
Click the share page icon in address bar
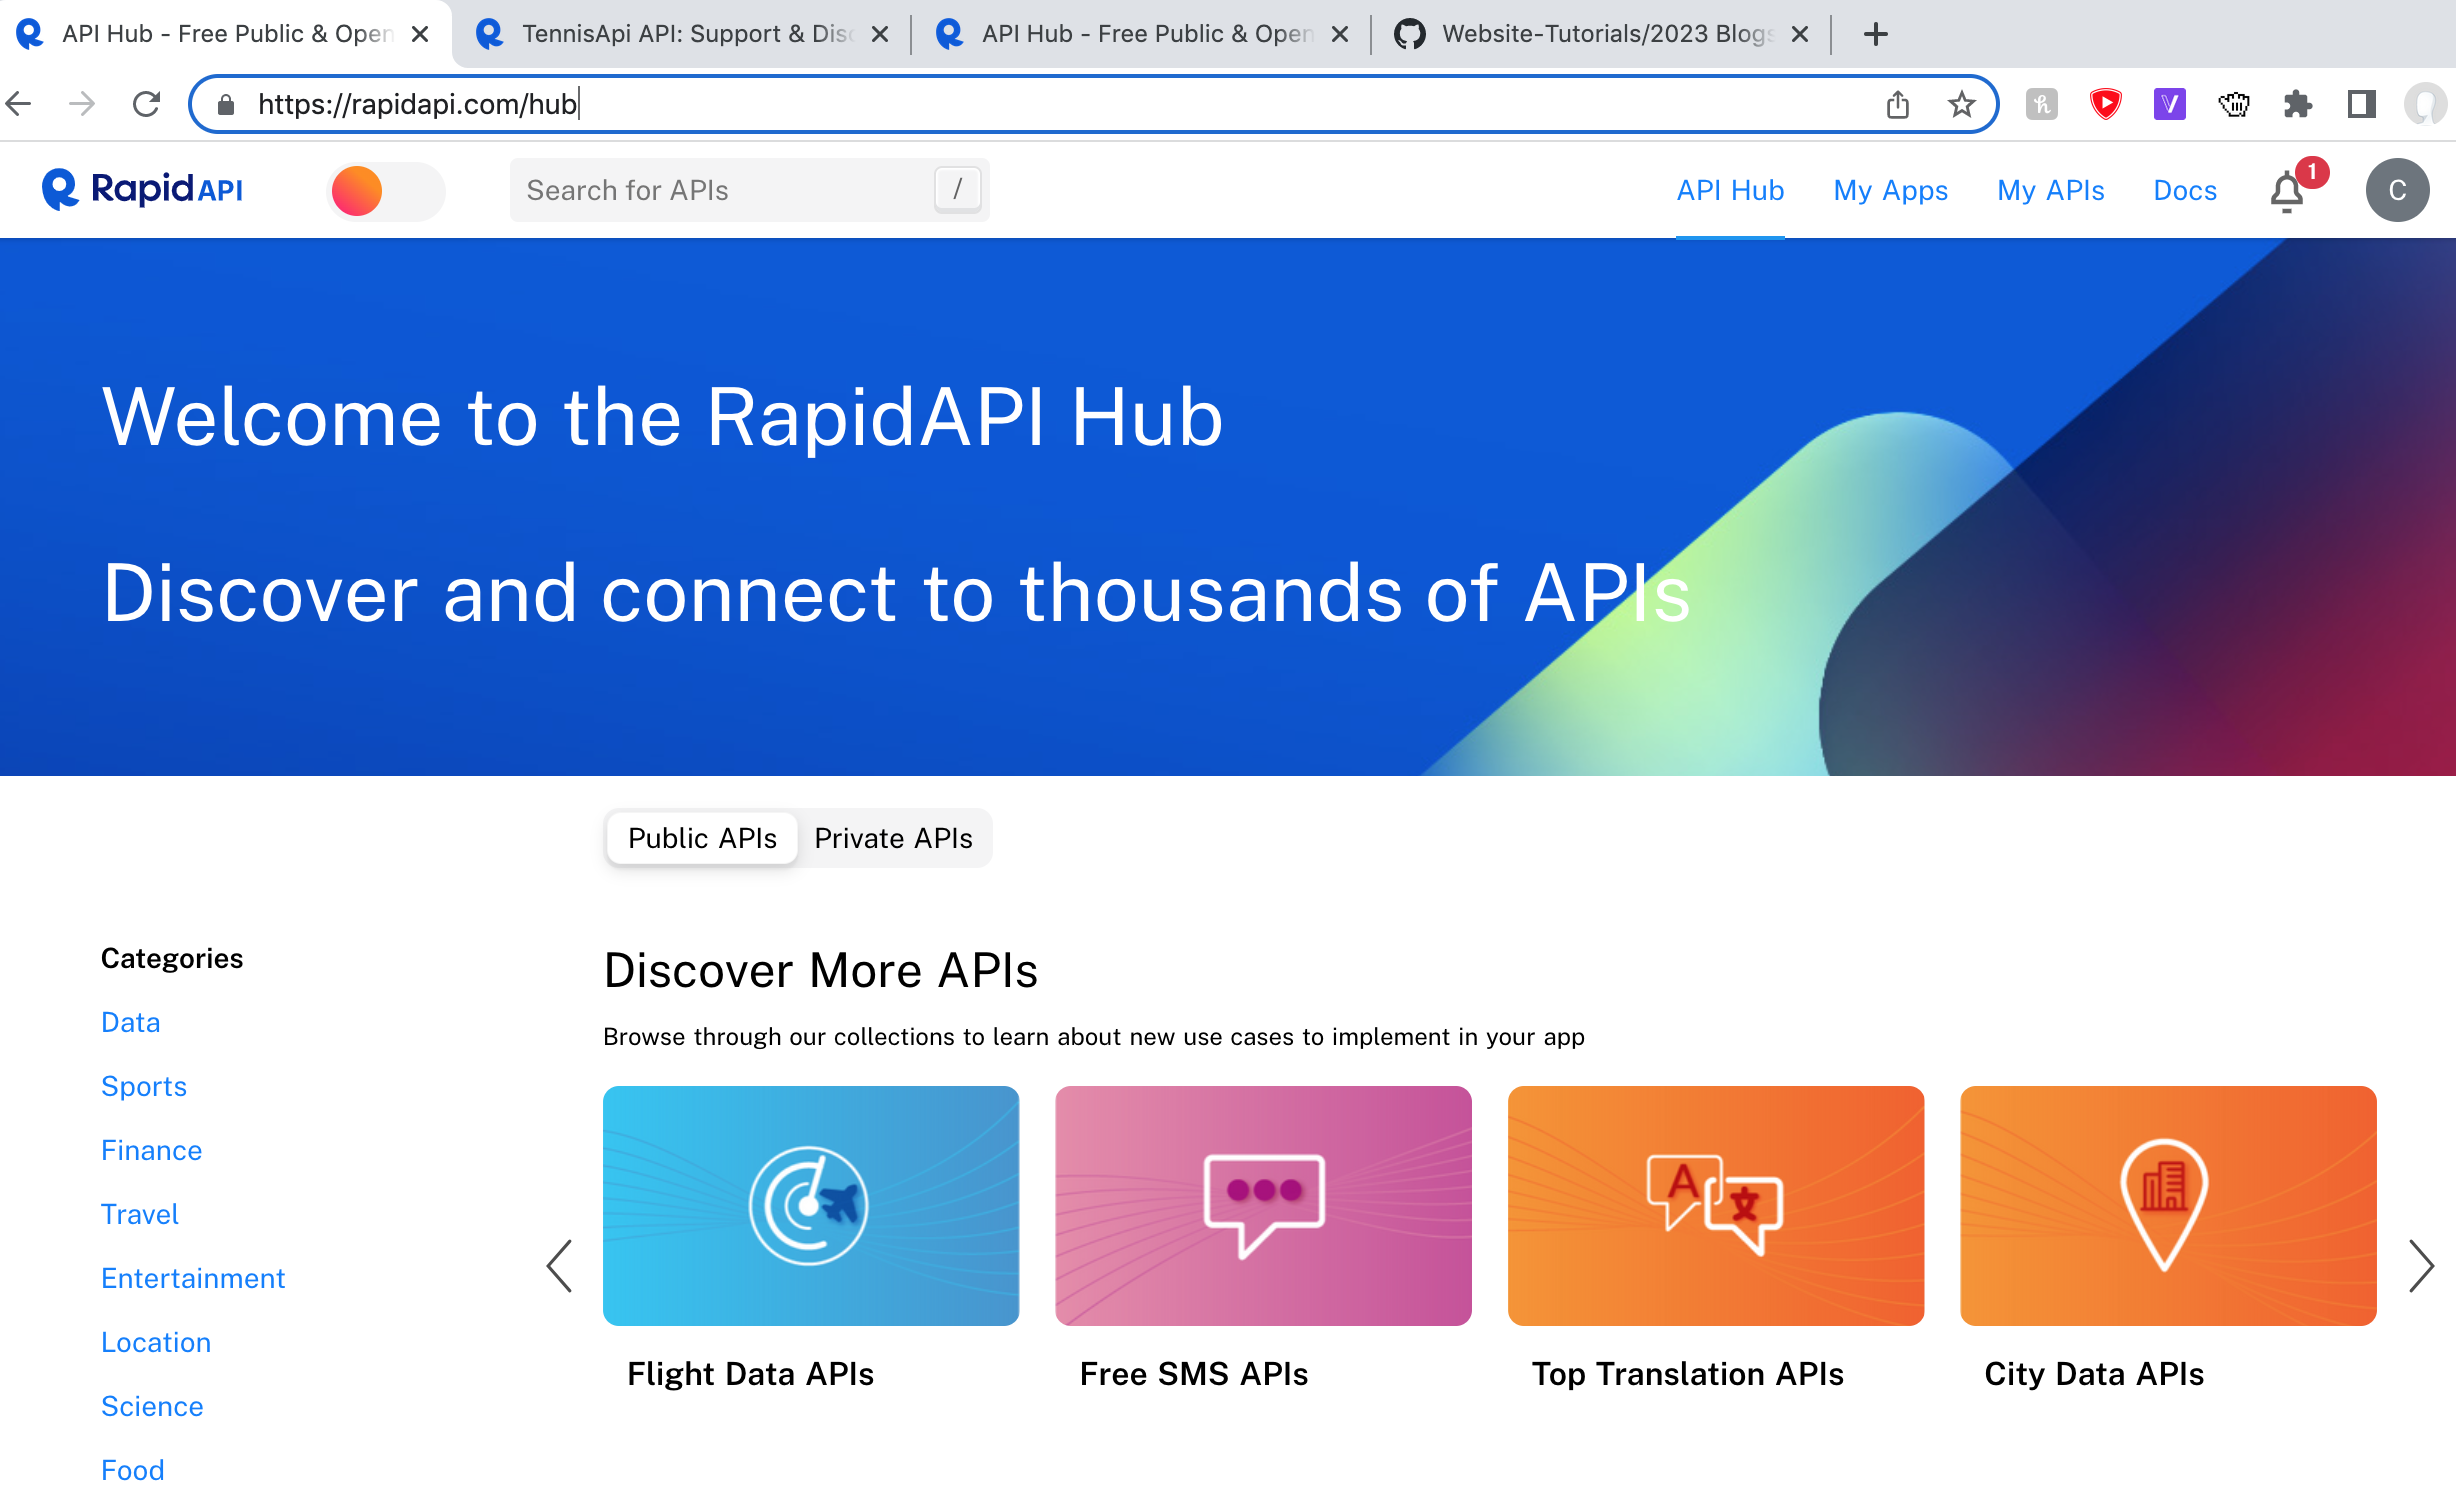point(1897,104)
